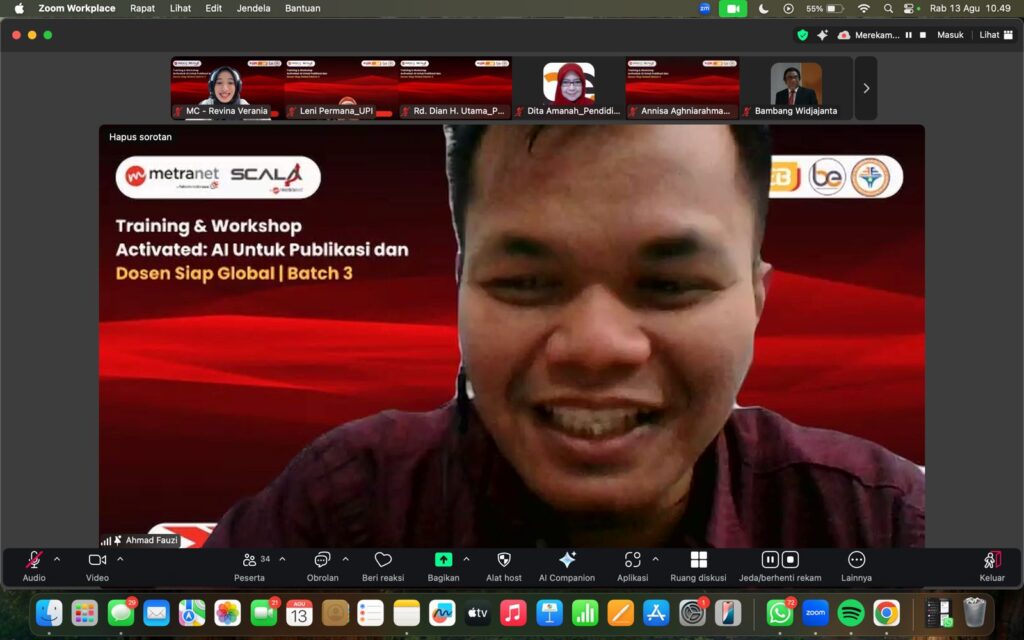Expand the caret beside Aplikasi
The height and width of the screenshot is (640, 1024).
coord(655,560)
